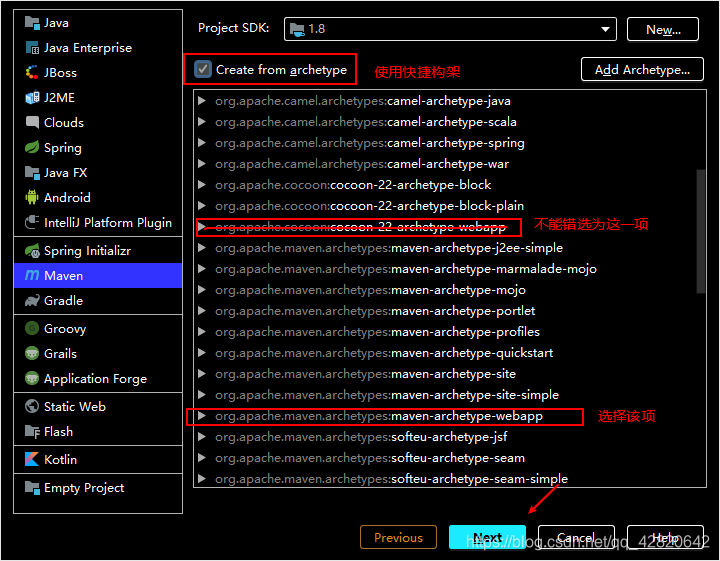Select maven-archetype-site label
Viewport: 720px width, 561px height.
click(x=366, y=374)
